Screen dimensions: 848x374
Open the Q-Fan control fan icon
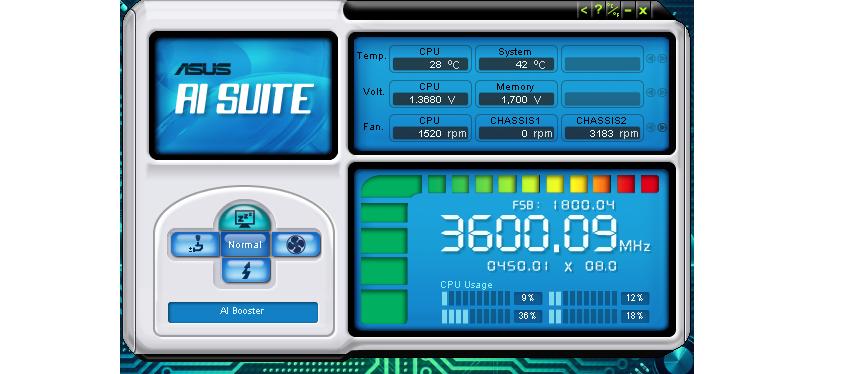click(x=296, y=245)
